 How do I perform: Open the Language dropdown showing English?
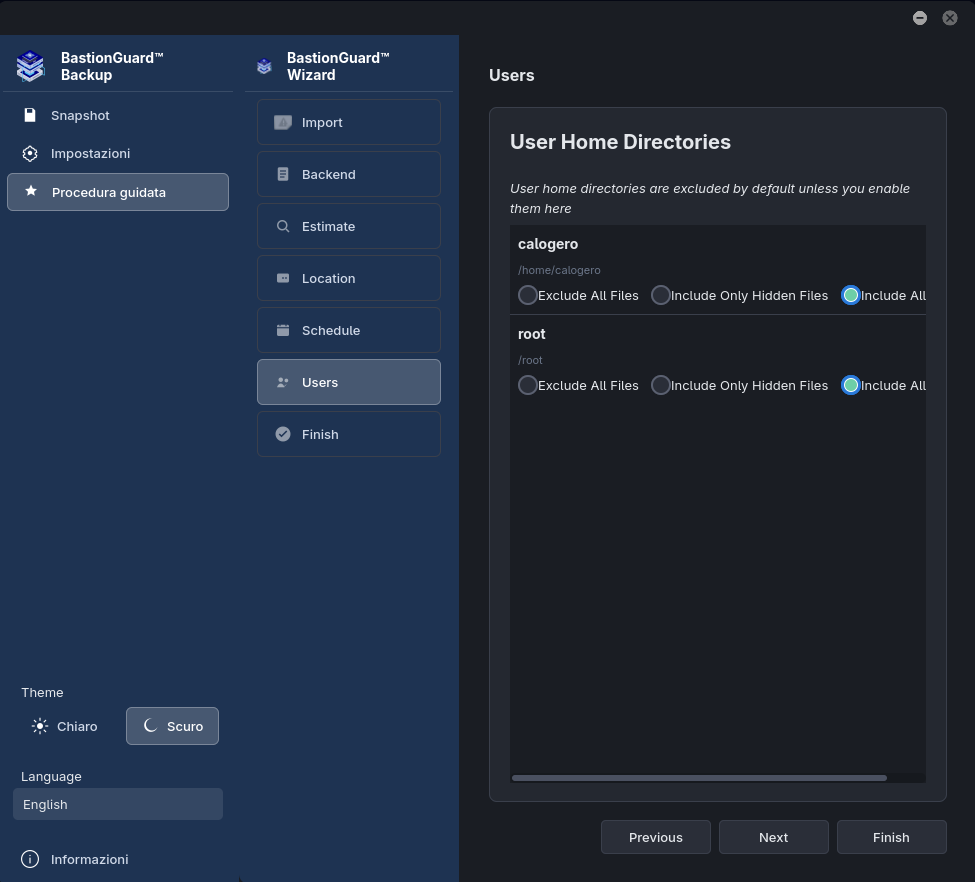[118, 804]
